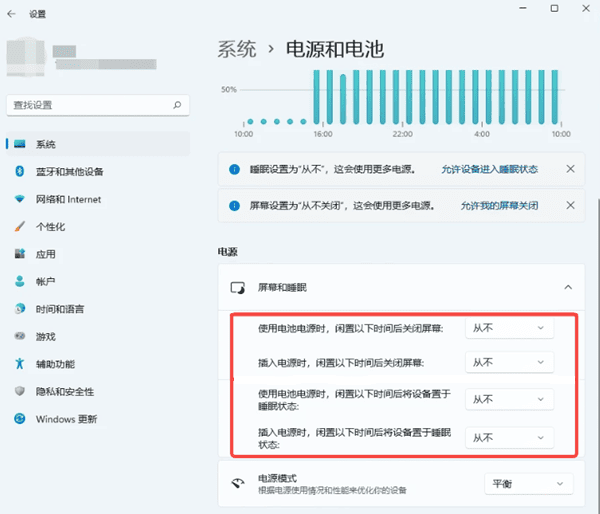The width and height of the screenshot is (600, 514).
Task: Open 应用 settings
Action: click(x=98, y=254)
